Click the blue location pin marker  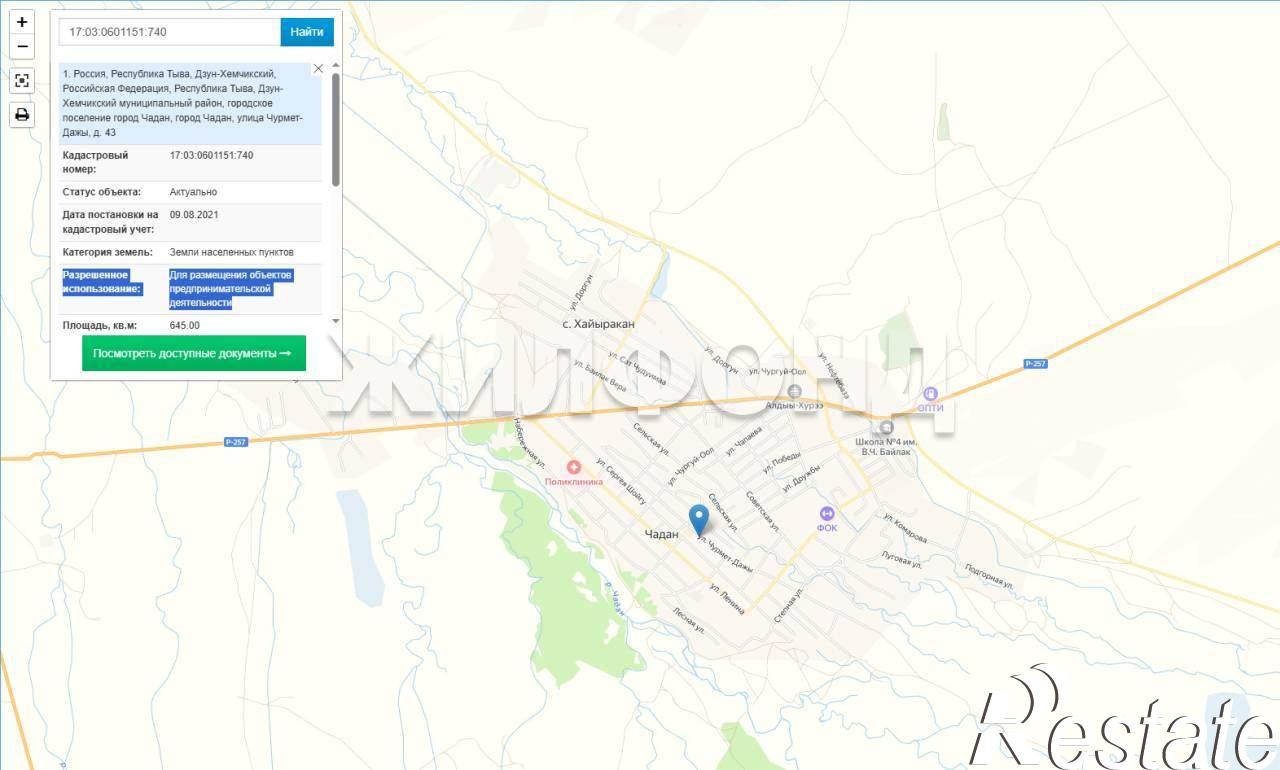point(699,520)
